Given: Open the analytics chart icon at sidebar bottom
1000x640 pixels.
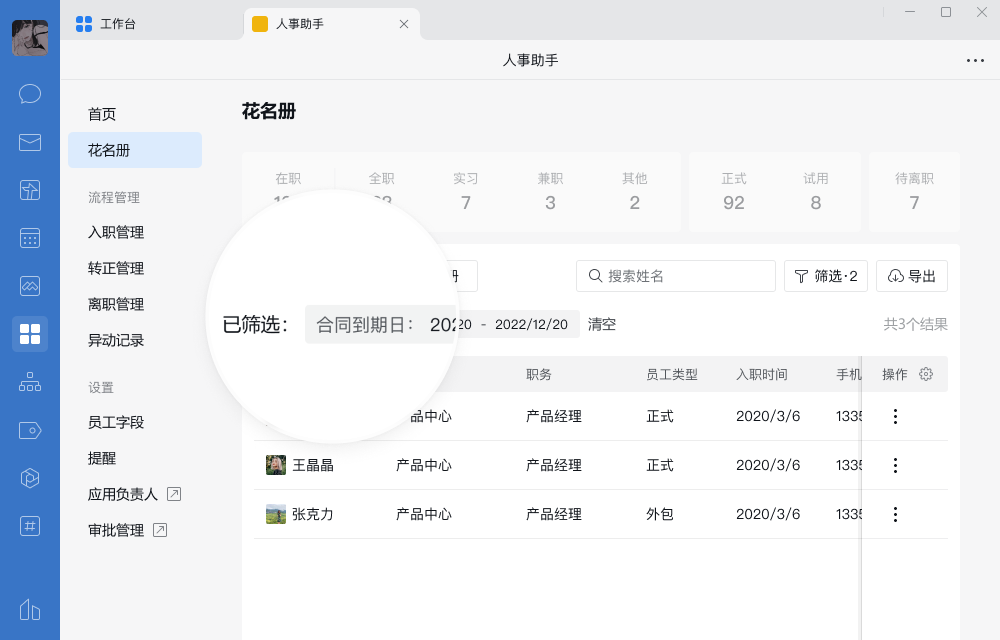Looking at the screenshot, I should click(x=30, y=610).
